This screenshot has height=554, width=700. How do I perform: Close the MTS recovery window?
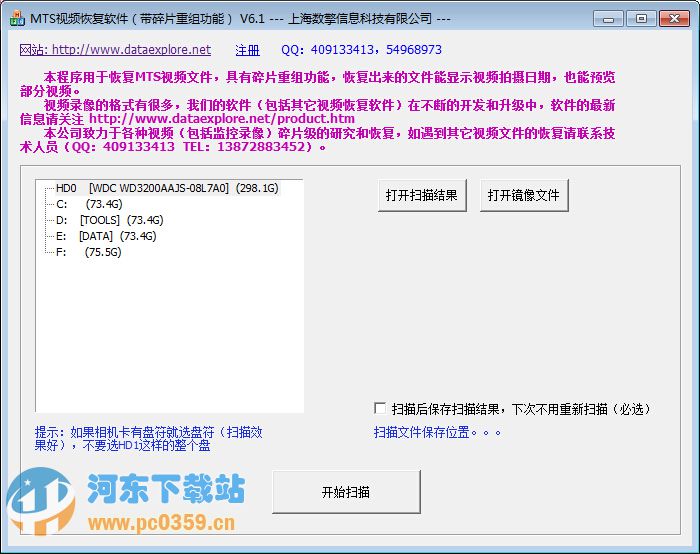(x=674, y=19)
